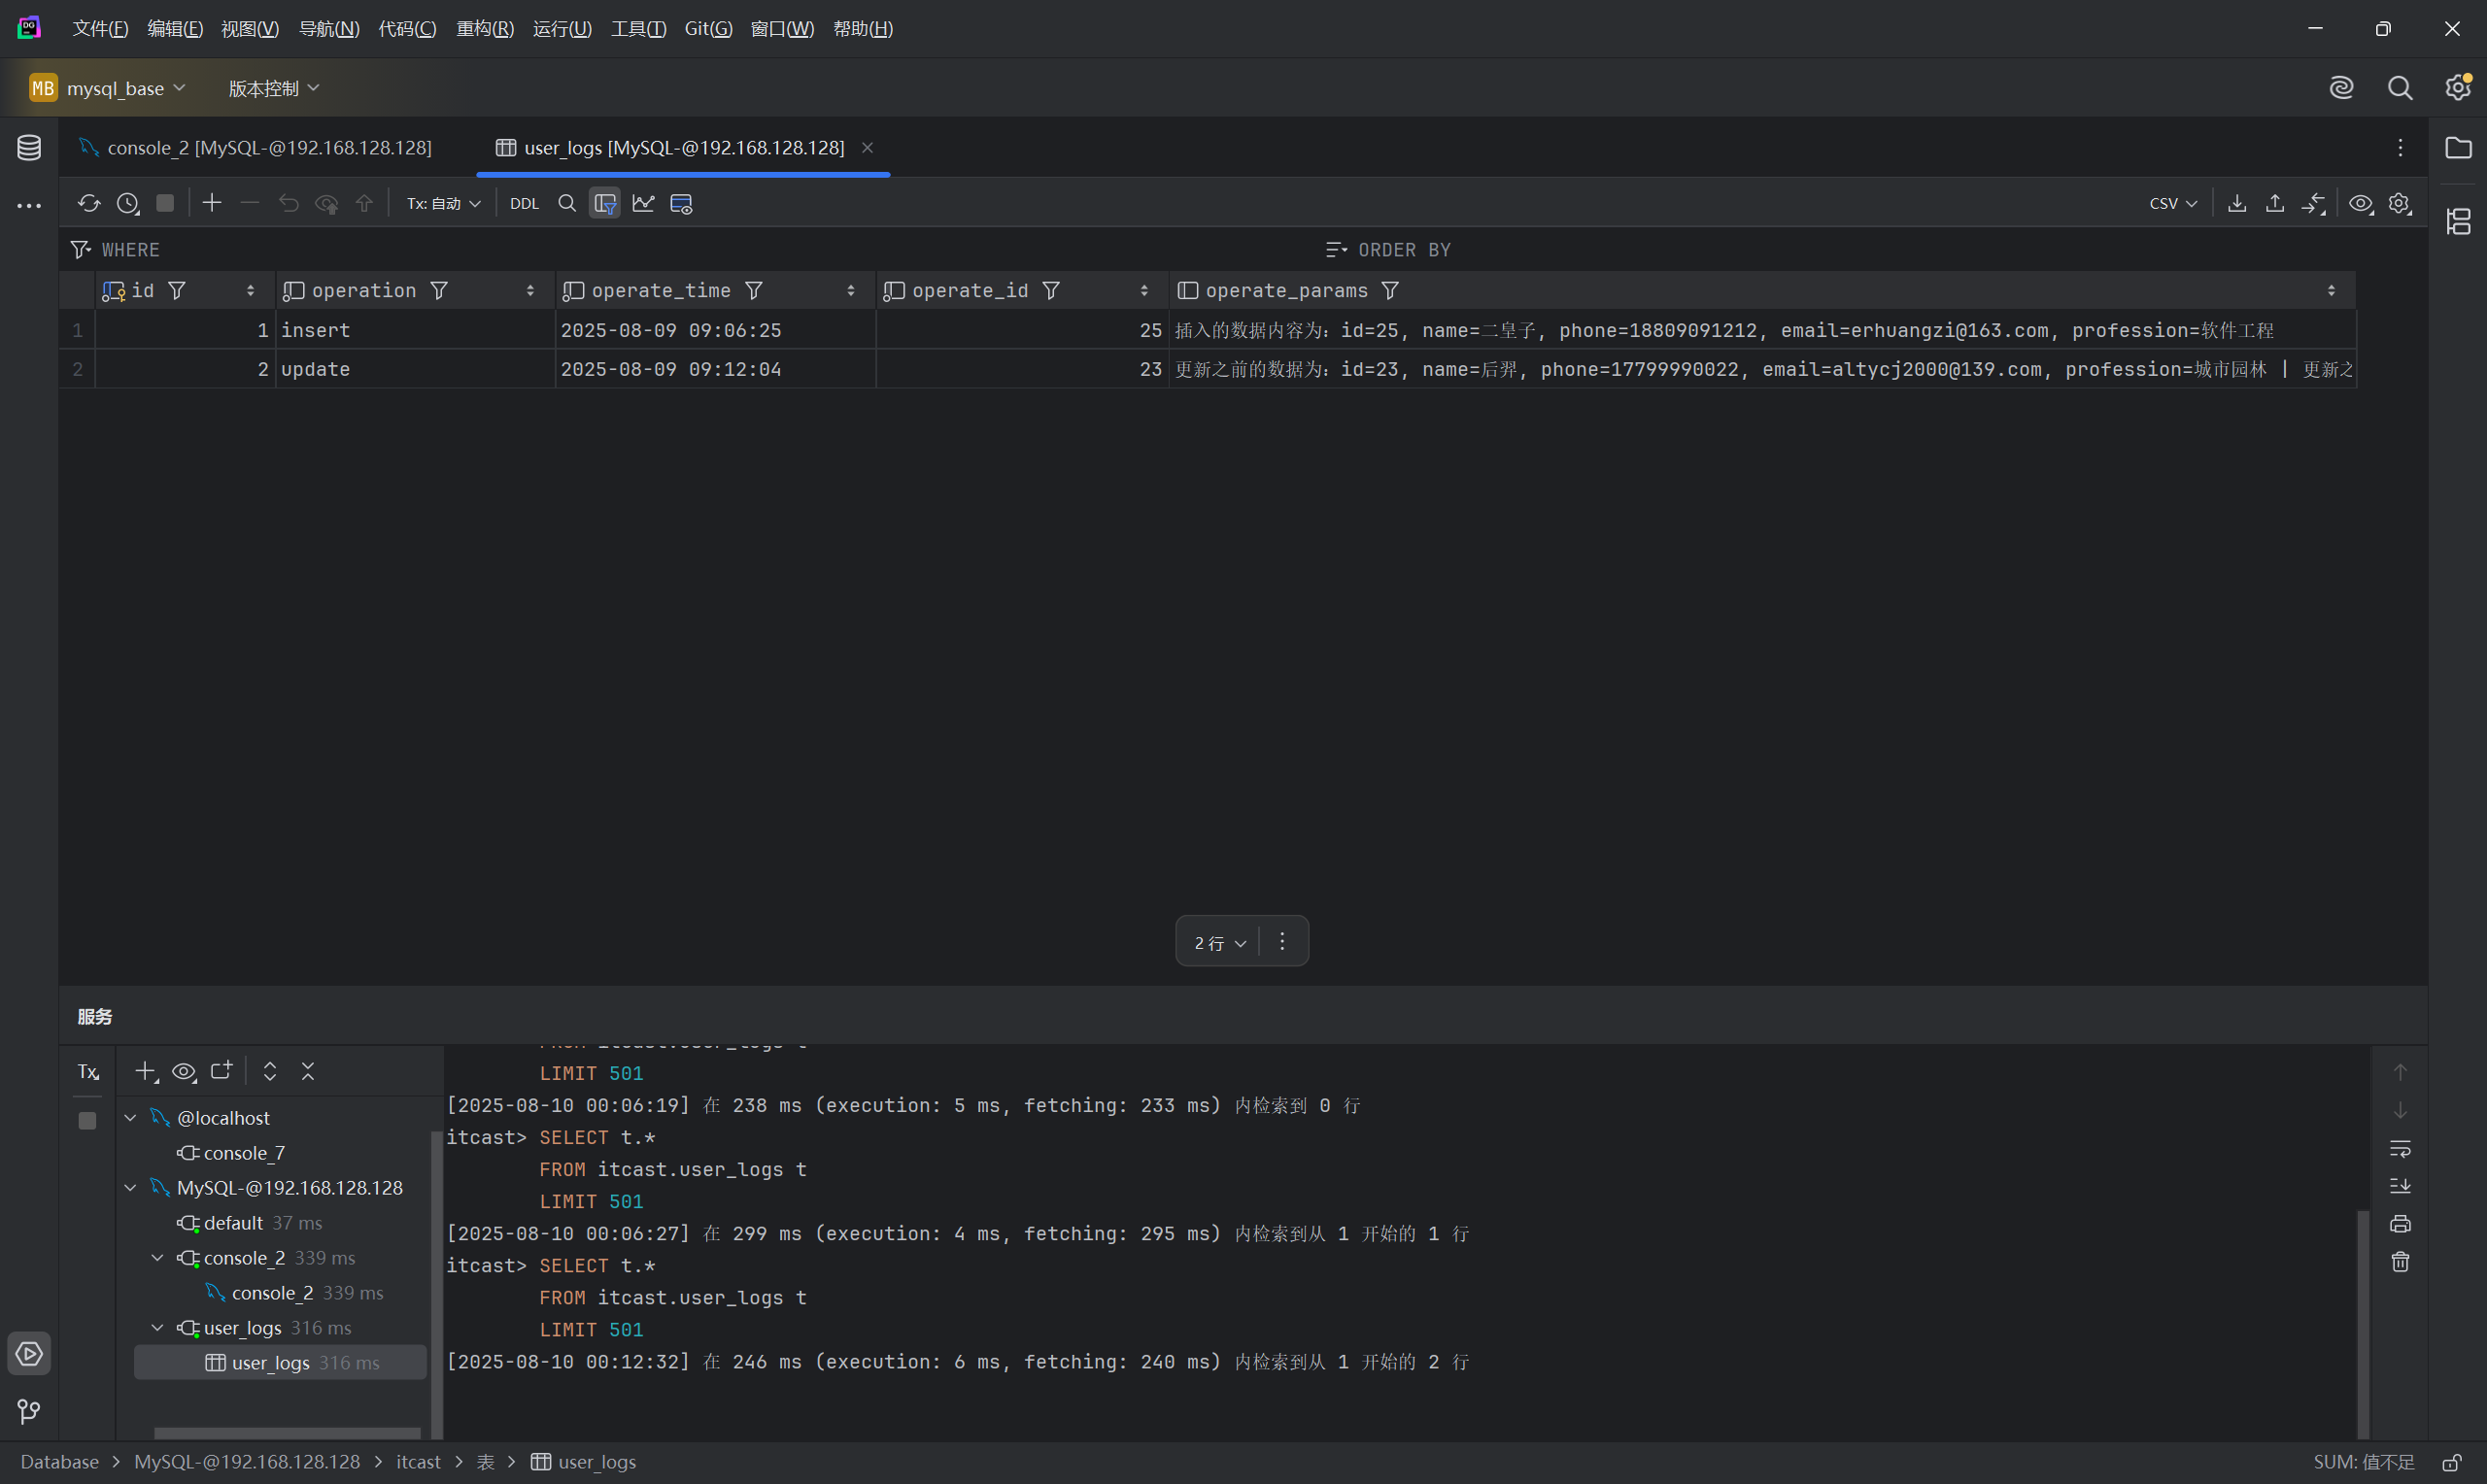The height and width of the screenshot is (1484, 2487).
Task: Clear console output with trash icon
Action: click(2400, 1262)
